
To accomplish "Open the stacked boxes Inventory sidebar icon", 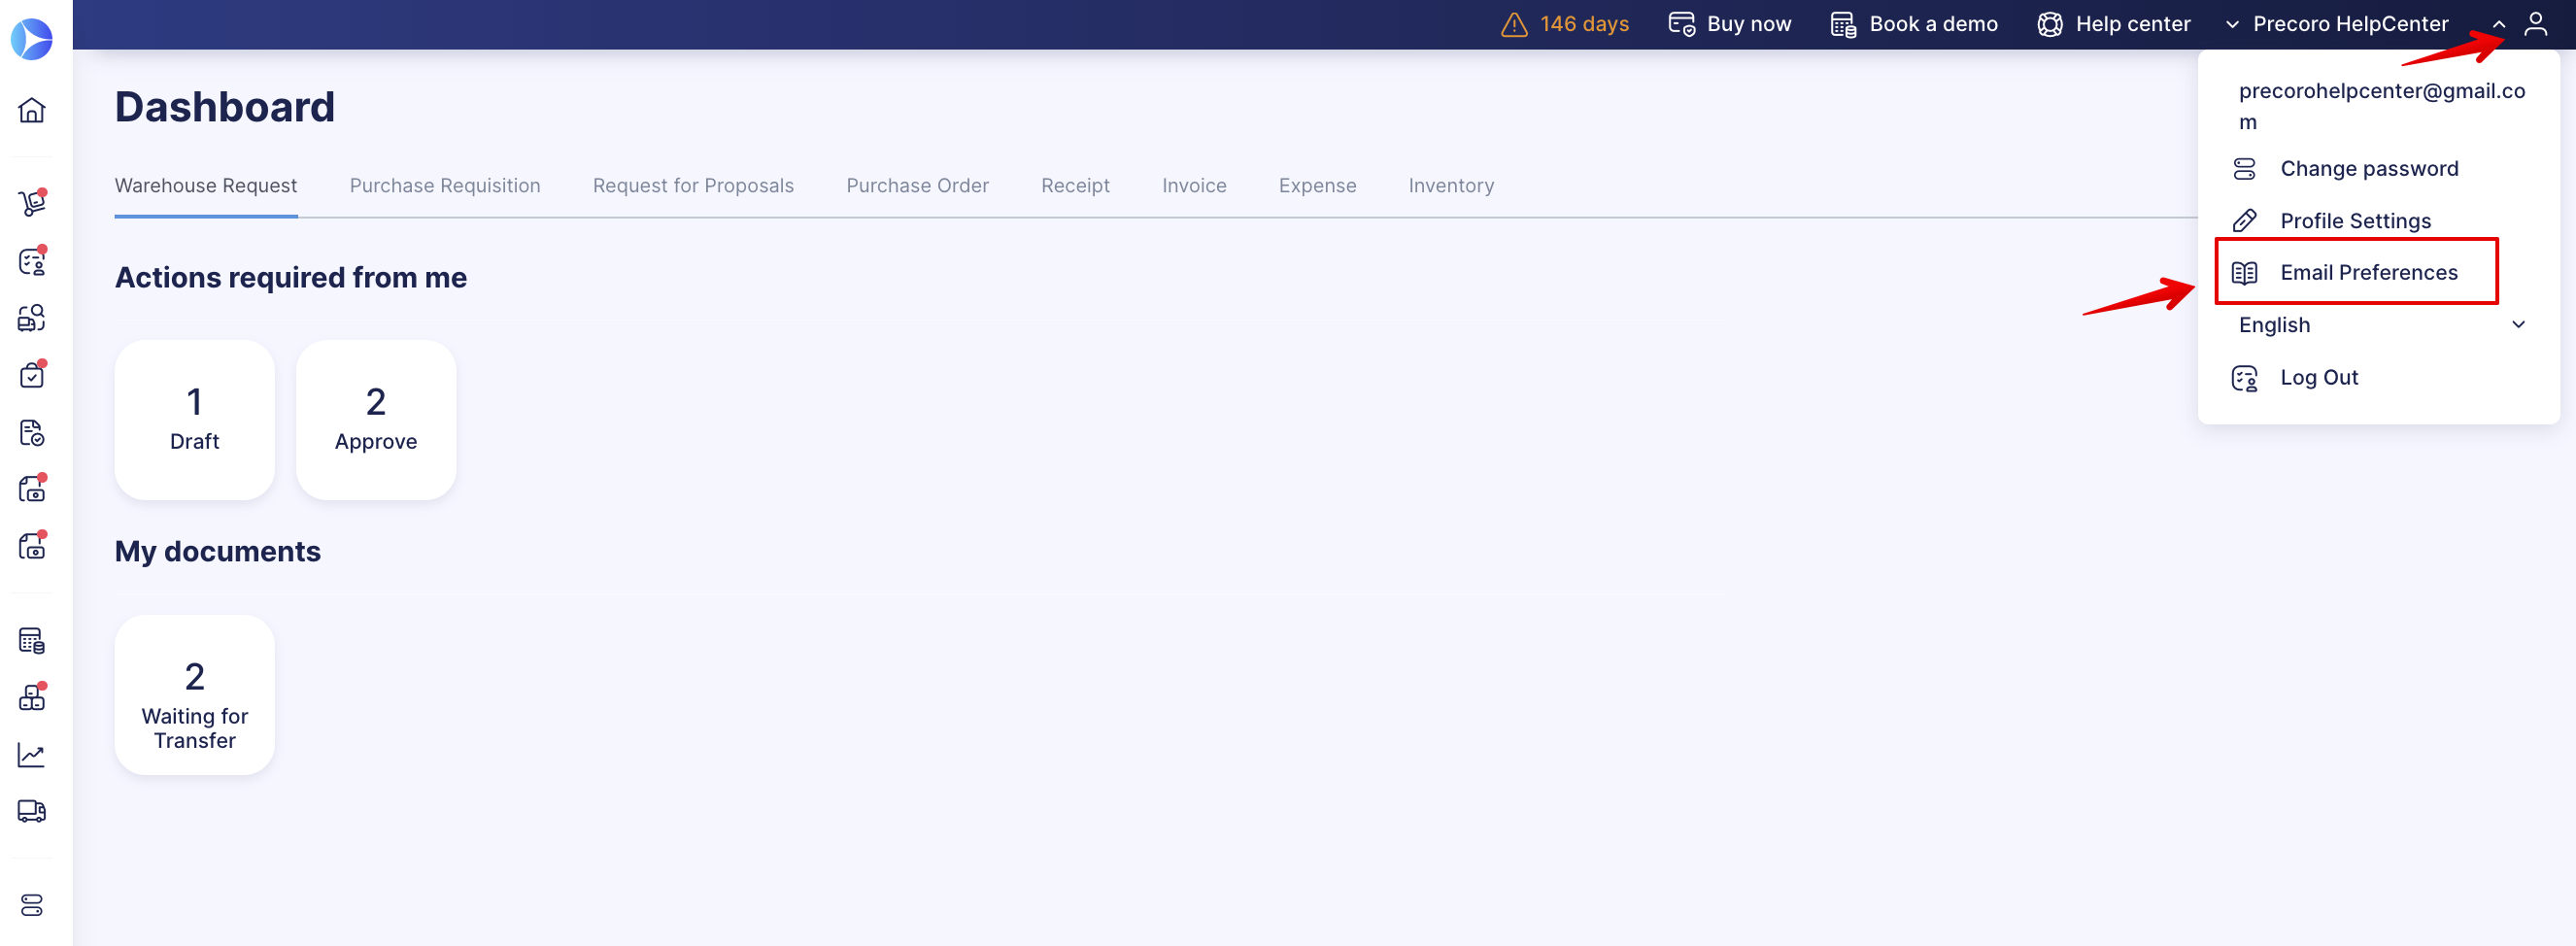I will pos(32,697).
